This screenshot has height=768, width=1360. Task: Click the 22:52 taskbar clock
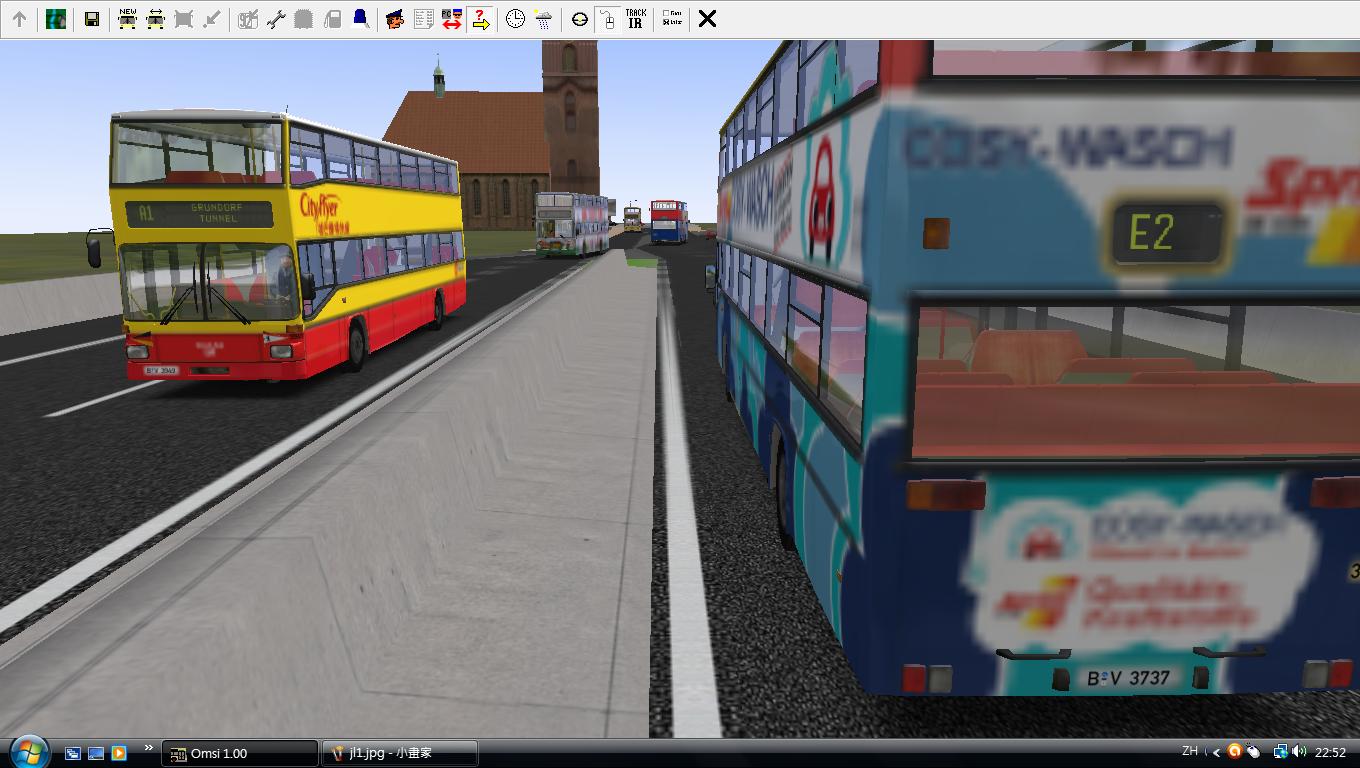pos(1330,753)
